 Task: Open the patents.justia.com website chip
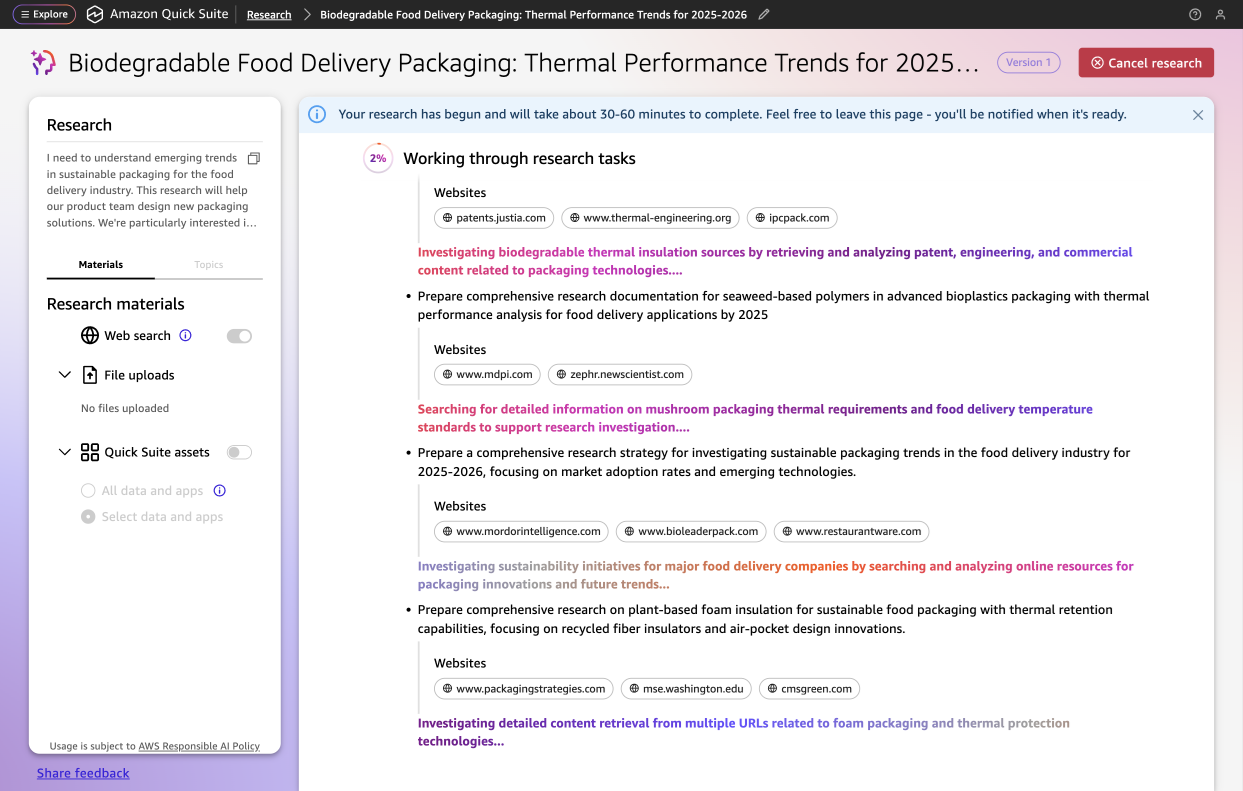coord(493,218)
